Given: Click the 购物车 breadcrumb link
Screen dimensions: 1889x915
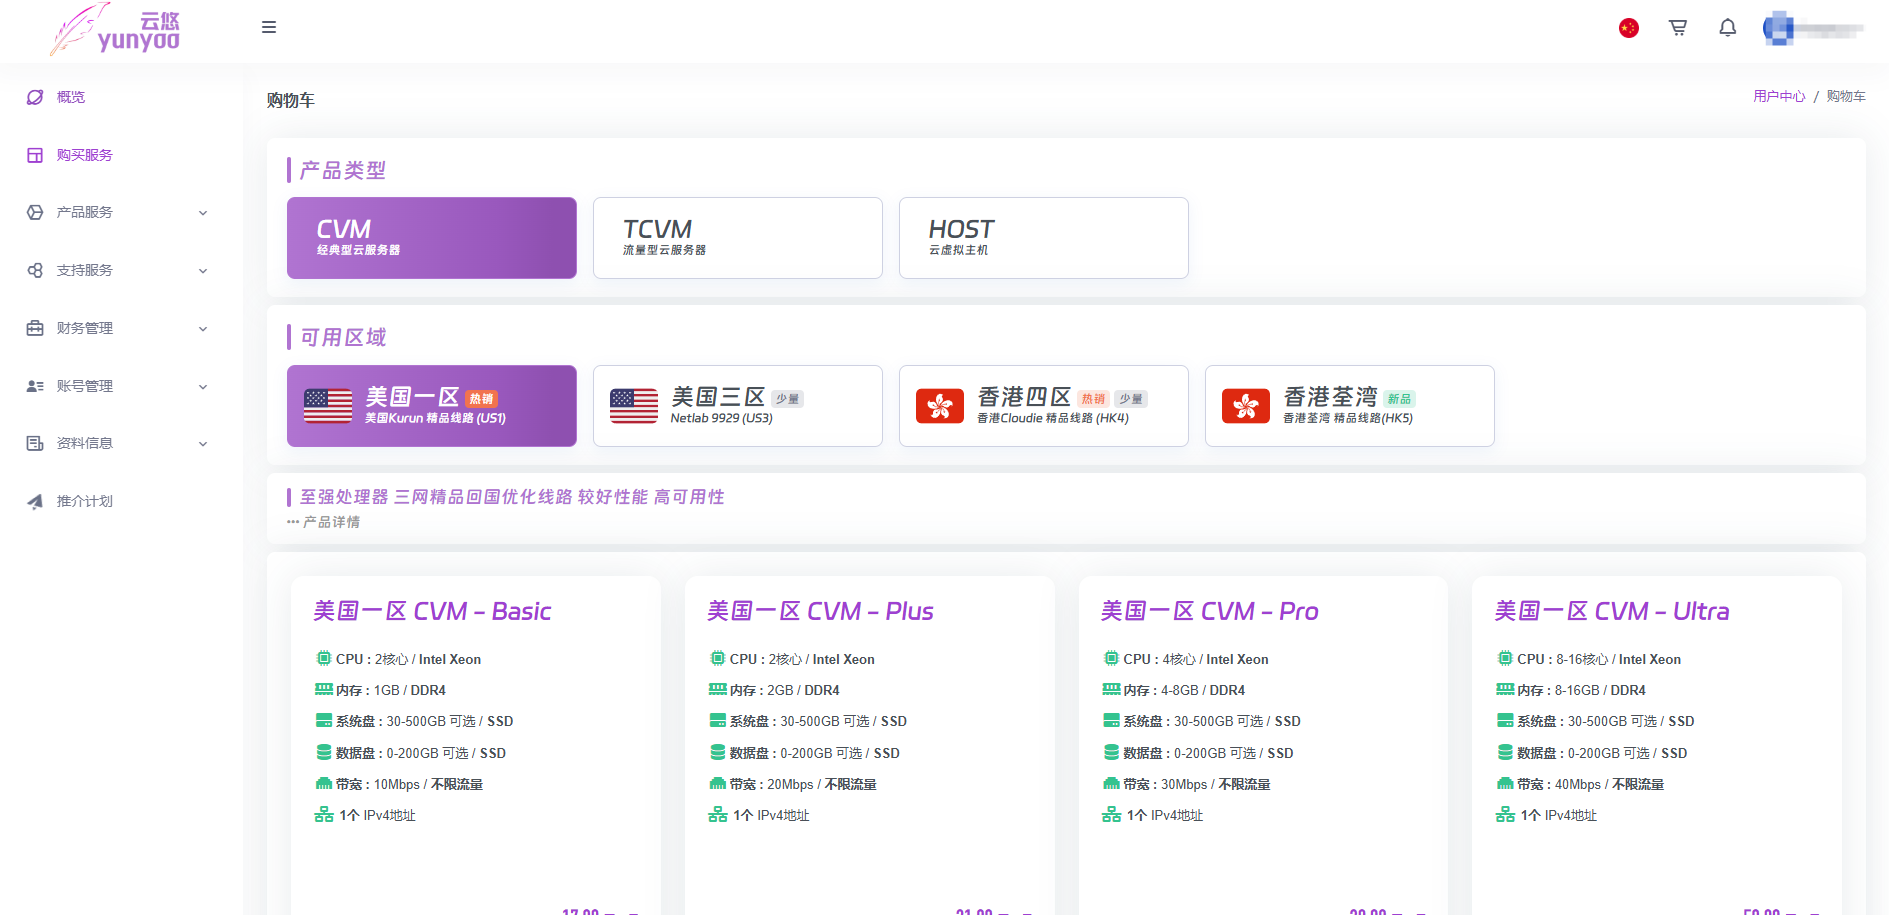Looking at the screenshot, I should point(1846,97).
